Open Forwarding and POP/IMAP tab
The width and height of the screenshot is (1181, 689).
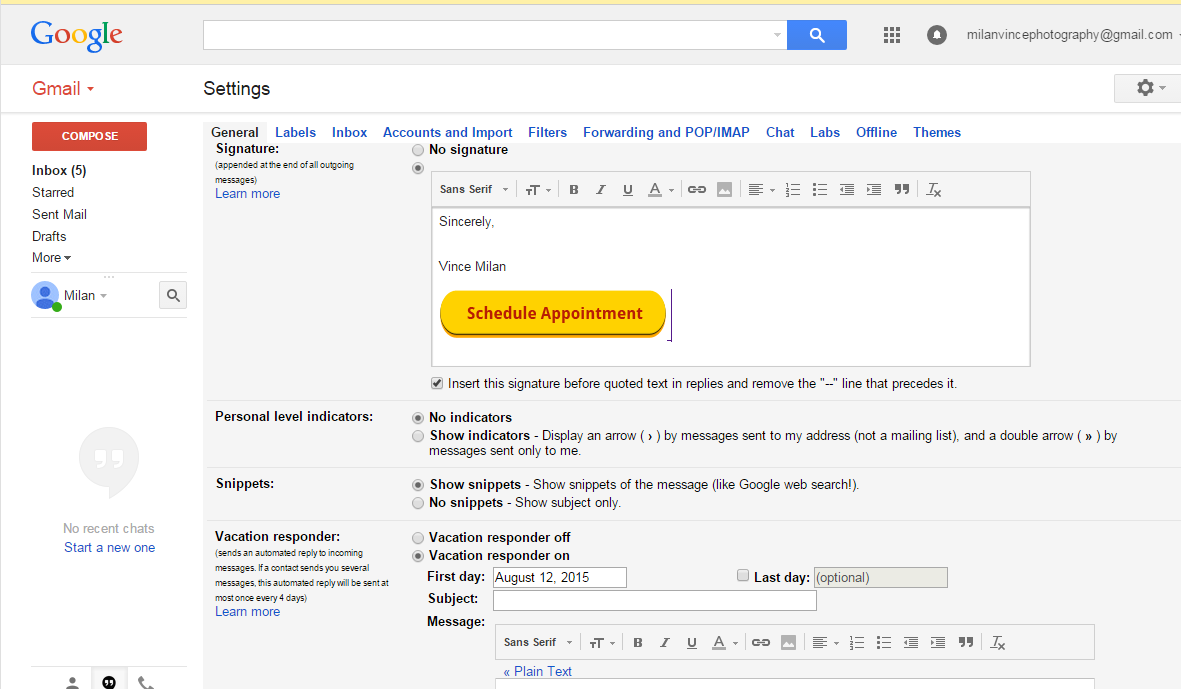click(x=666, y=133)
